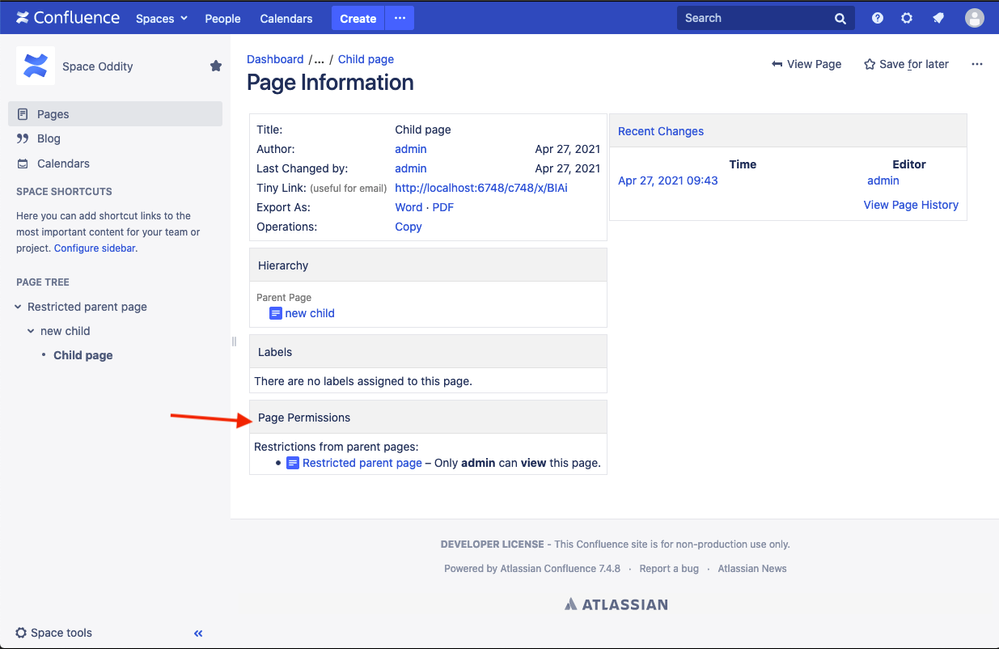Collapse the Restricted parent page tree node
The image size is (999, 649).
[18, 306]
